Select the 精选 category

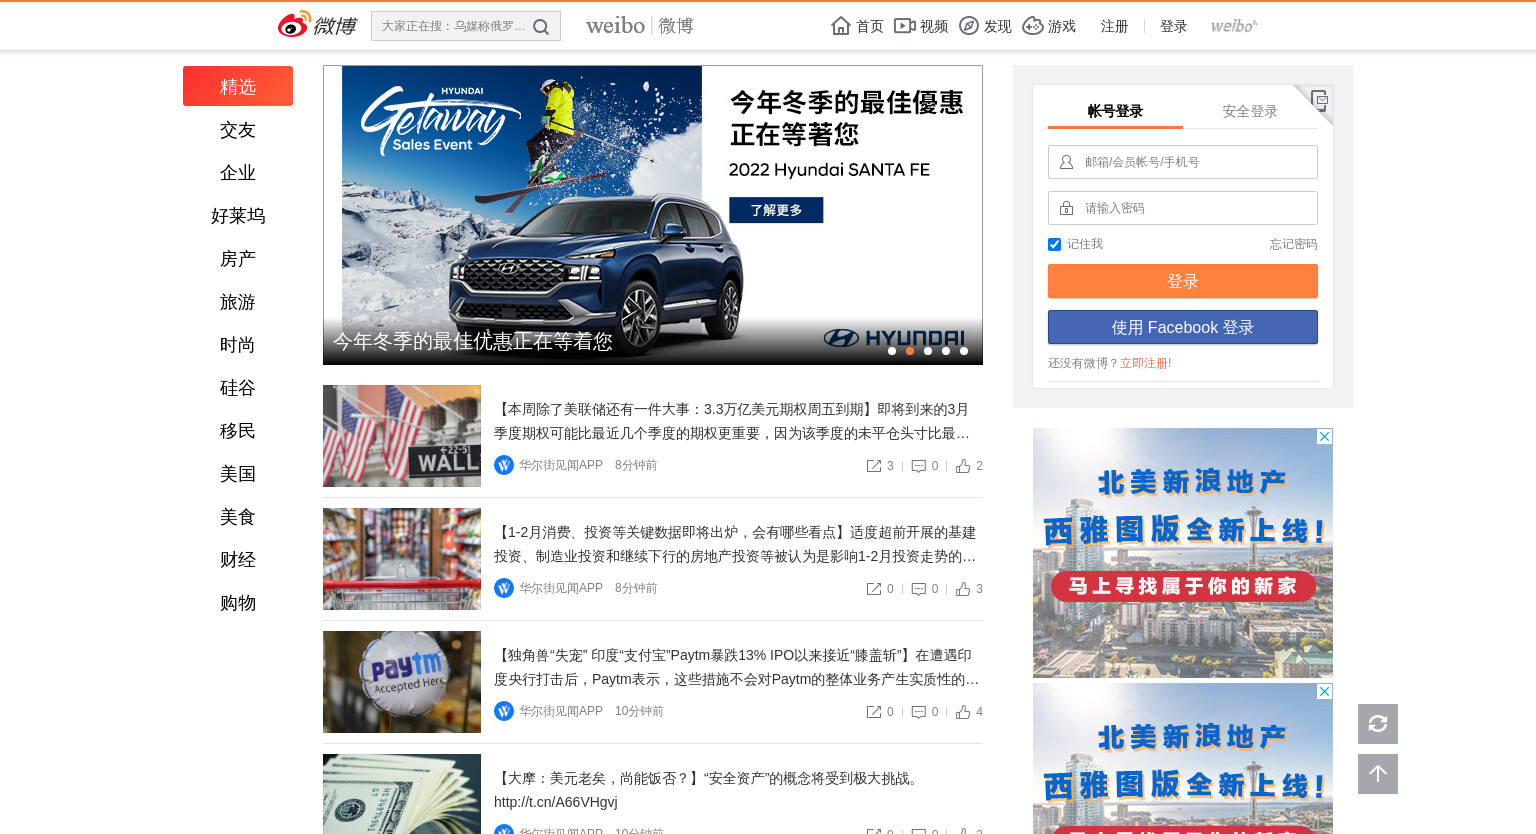(238, 86)
